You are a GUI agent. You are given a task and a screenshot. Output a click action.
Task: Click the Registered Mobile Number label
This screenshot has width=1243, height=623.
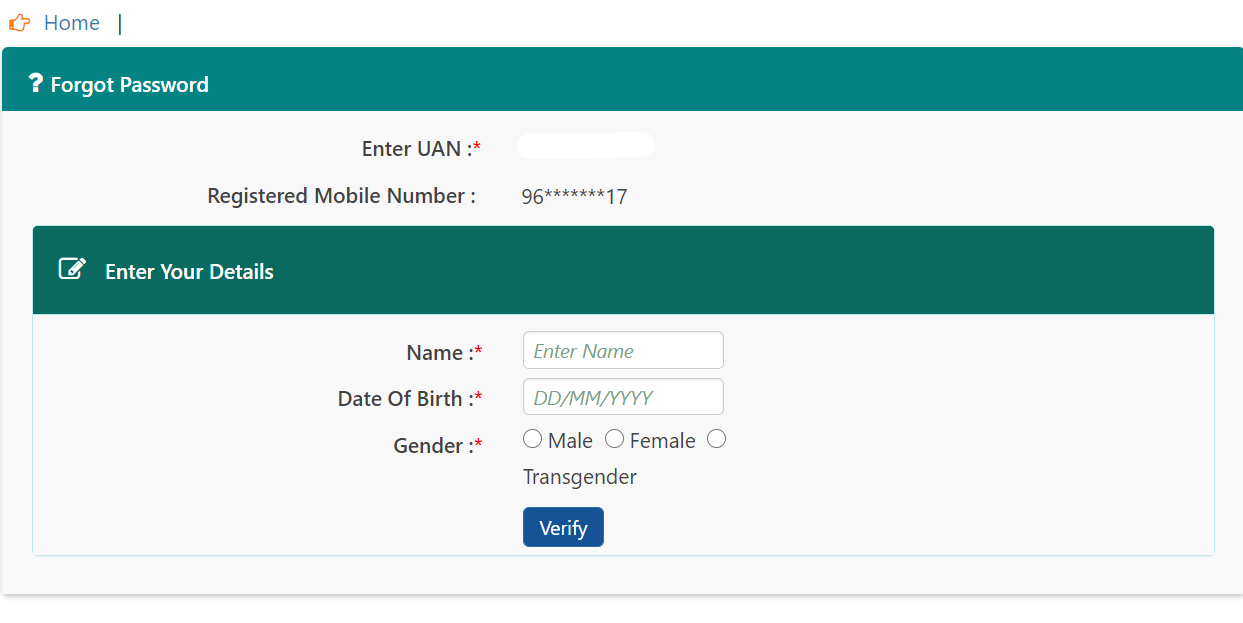coord(340,196)
